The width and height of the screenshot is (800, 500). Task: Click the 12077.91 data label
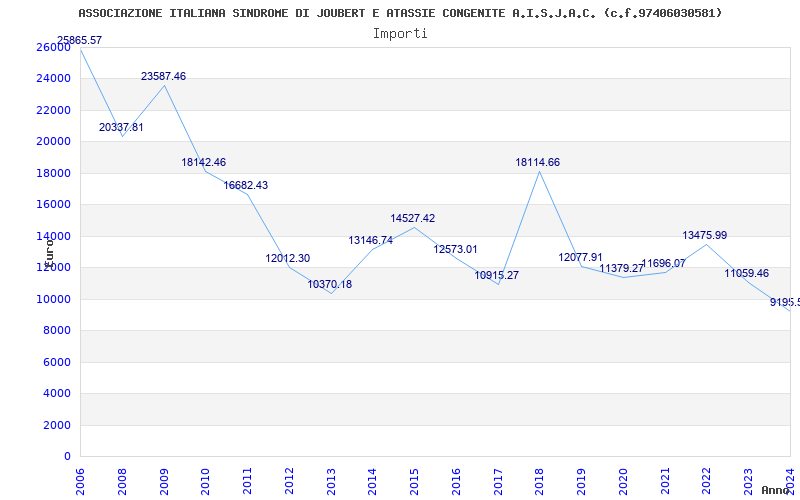pyautogui.click(x=581, y=258)
